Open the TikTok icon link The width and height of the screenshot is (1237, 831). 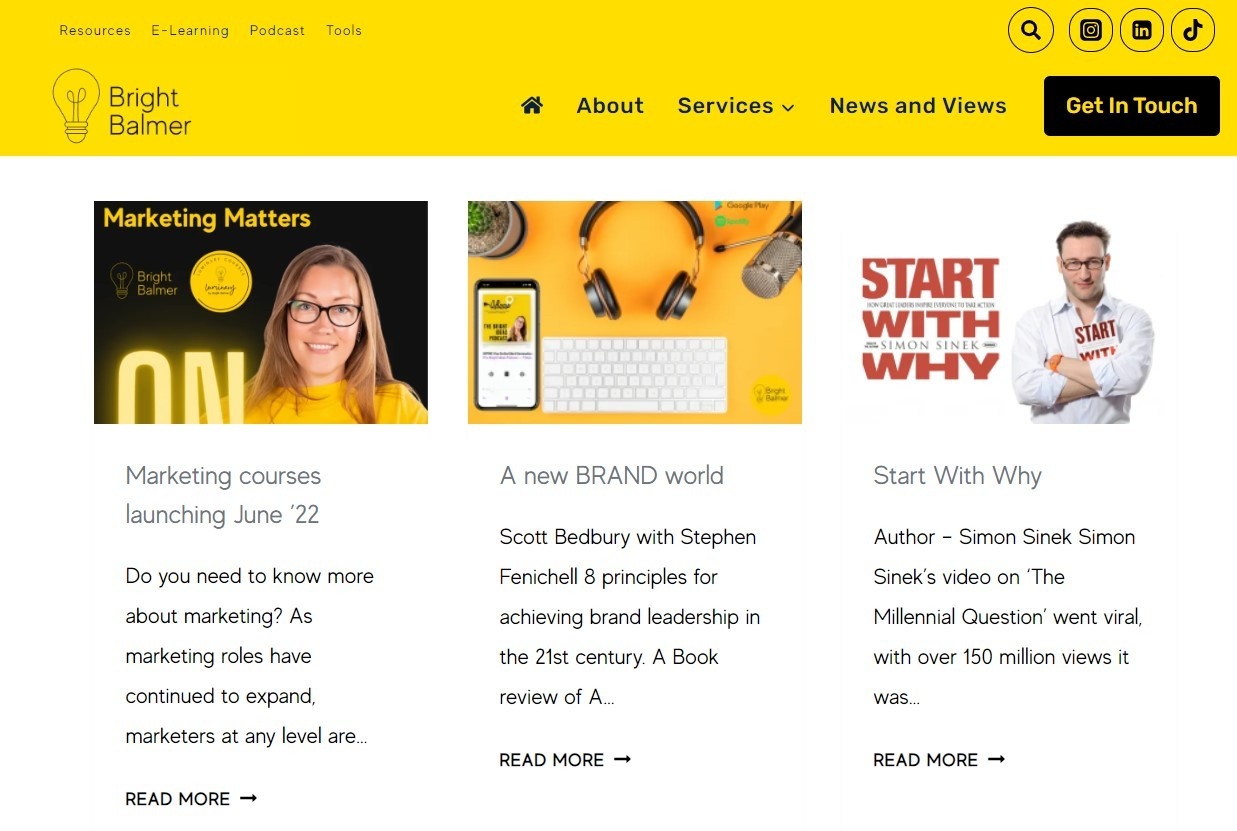coord(1193,30)
